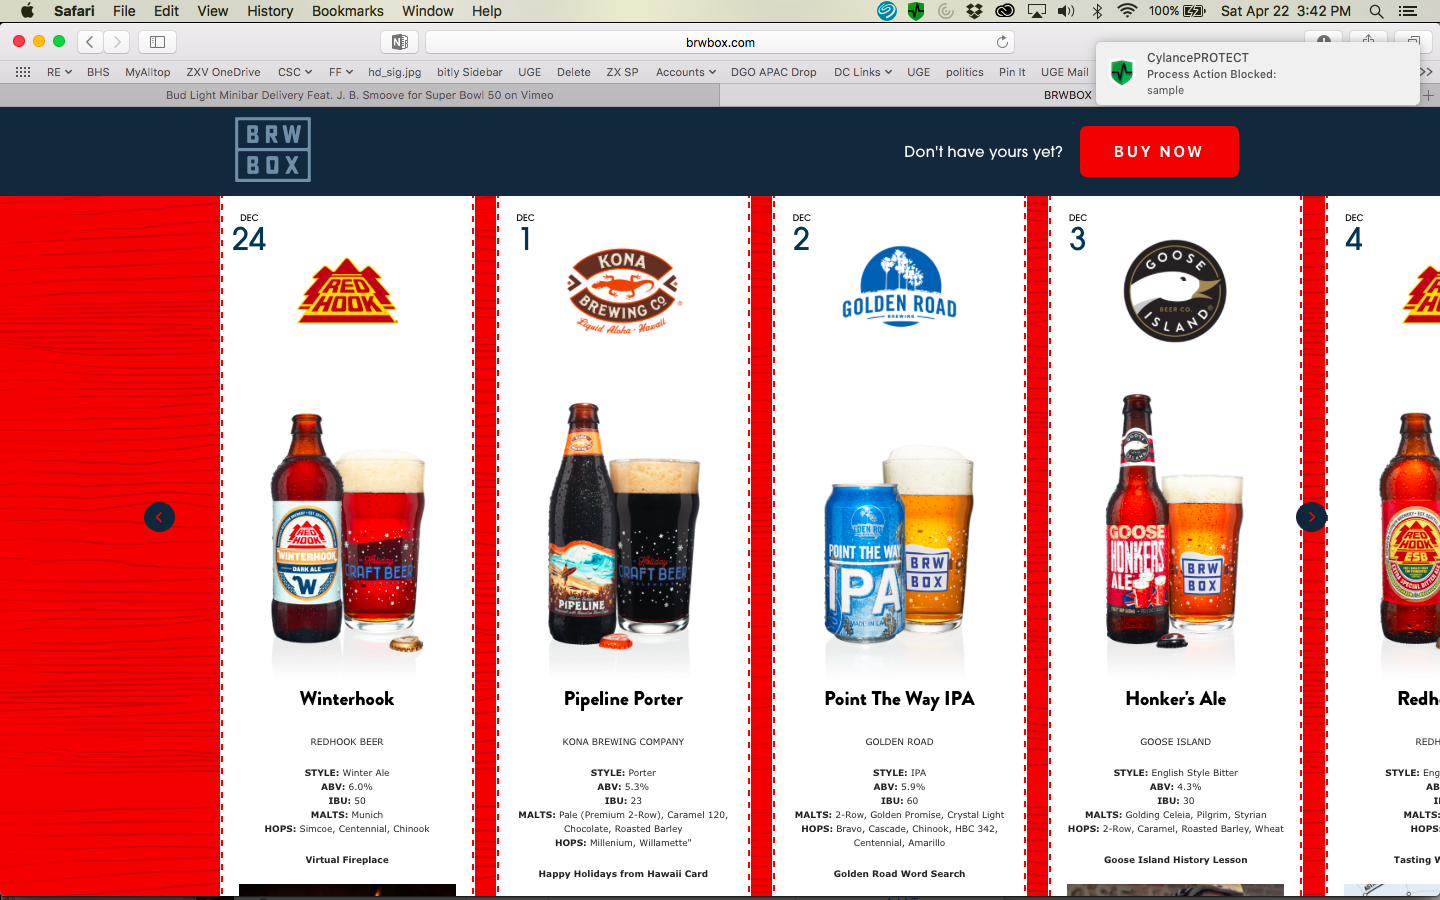Show hidden bookmarks via overflow chevrons
Viewport: 1440px width, 900px height.
[1426, 72]
